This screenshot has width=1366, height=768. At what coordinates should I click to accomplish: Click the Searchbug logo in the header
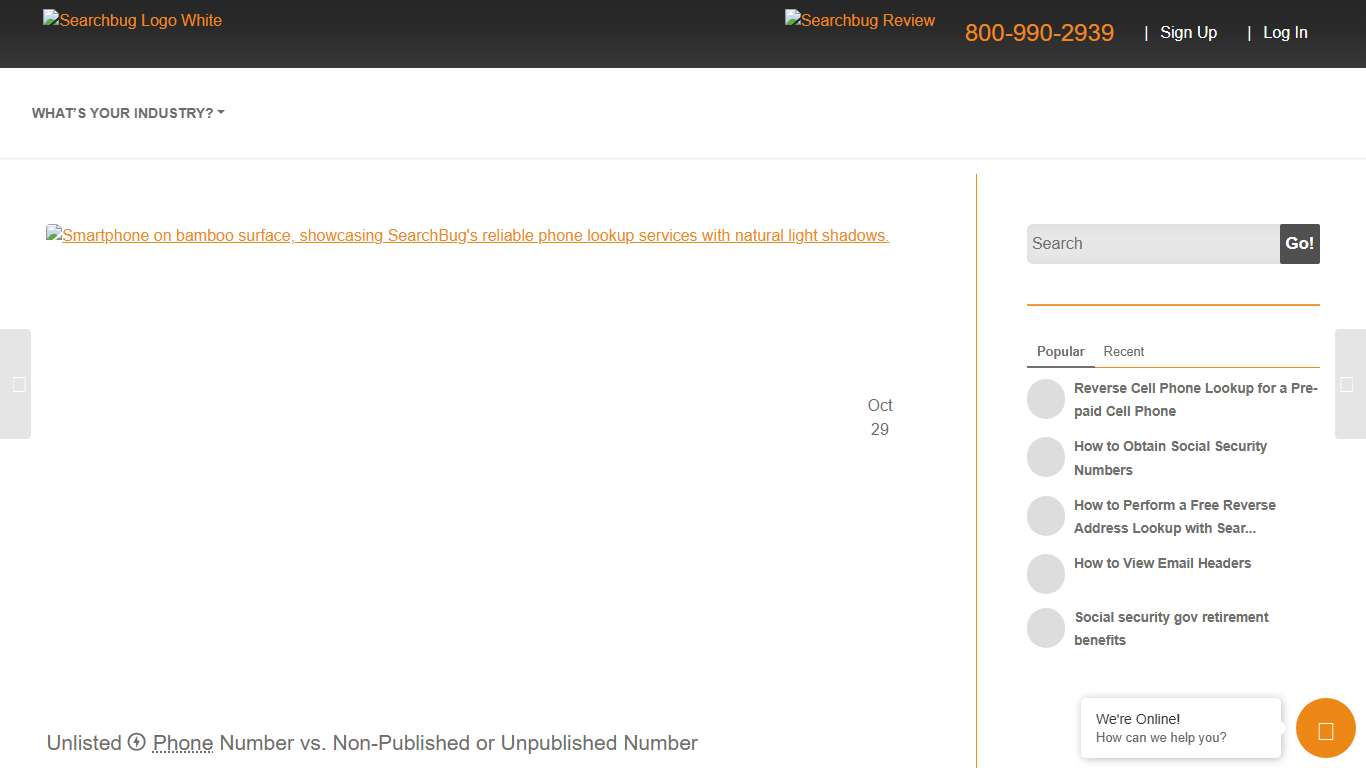[x=131, y=20]
